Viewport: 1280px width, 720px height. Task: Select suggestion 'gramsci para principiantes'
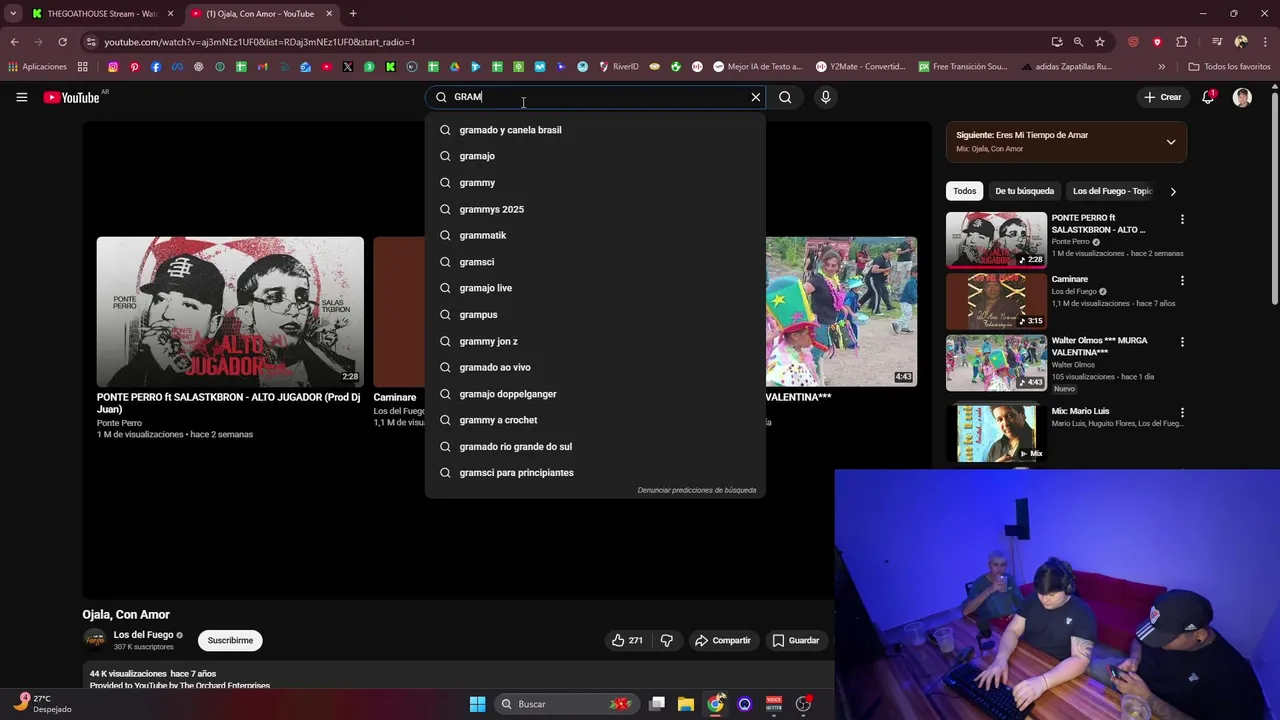click(x=595, y=472)
